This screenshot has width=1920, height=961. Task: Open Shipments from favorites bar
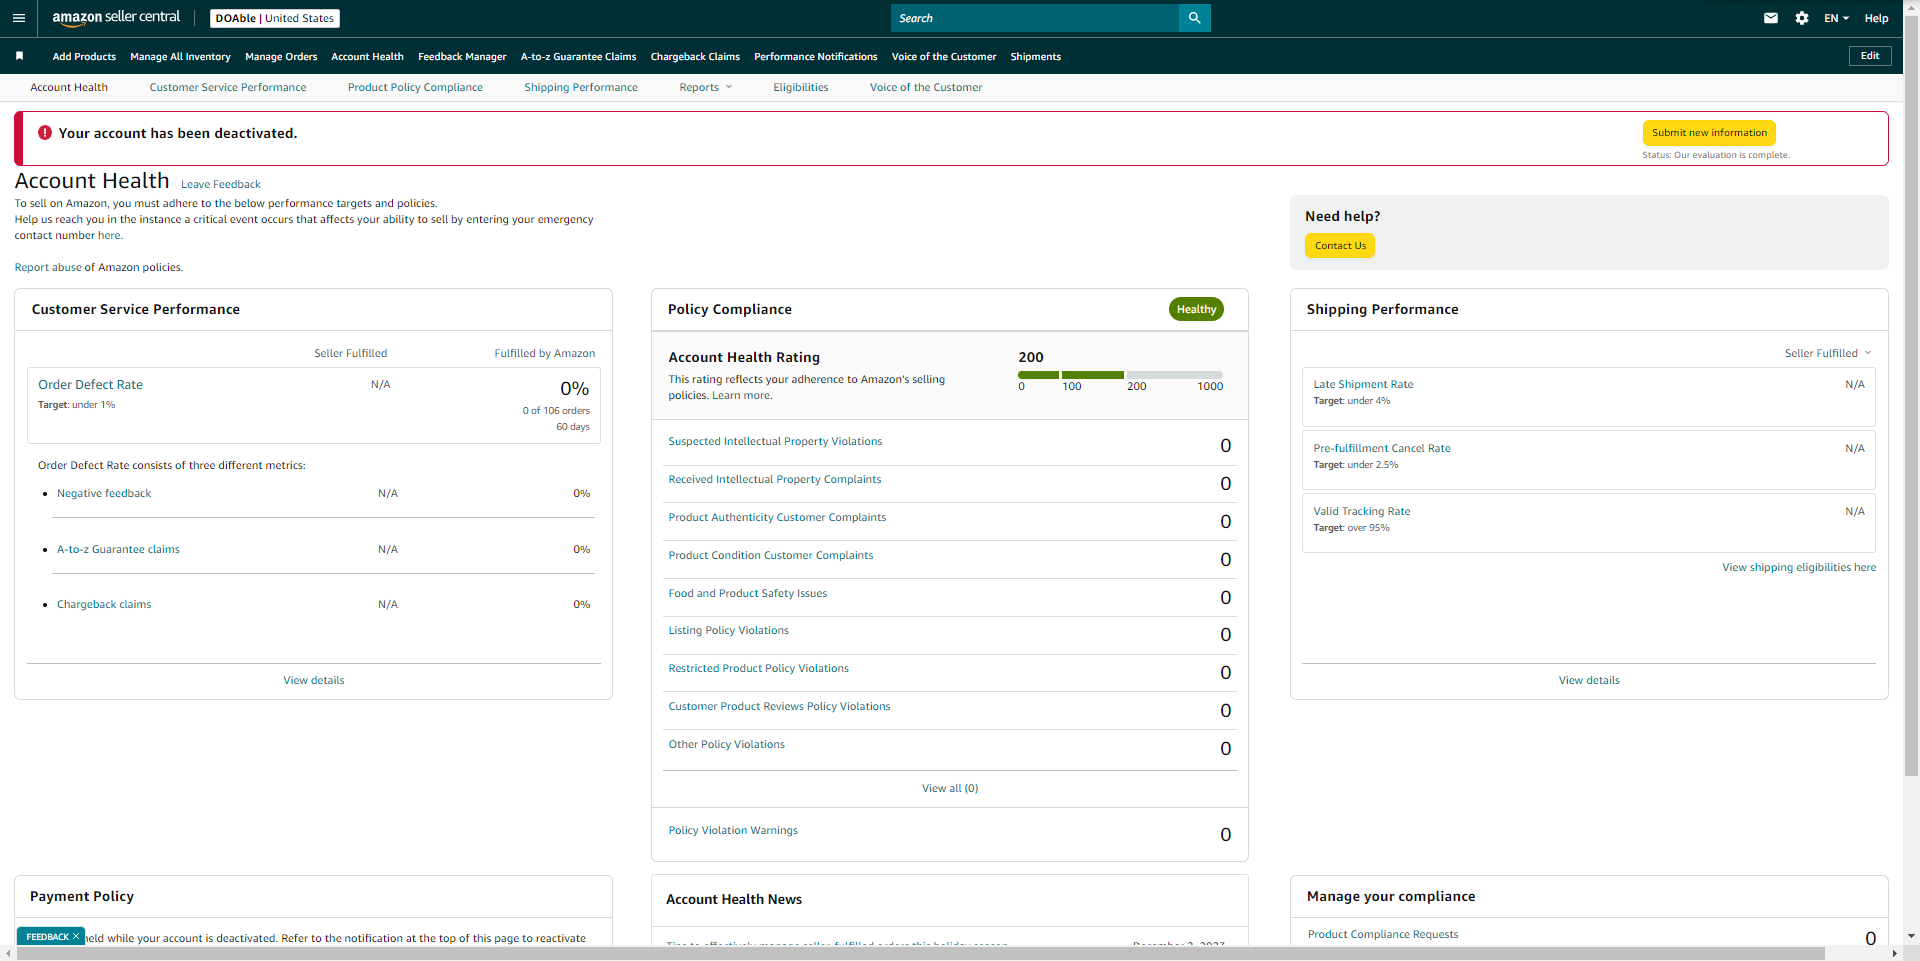[1035, 57]
